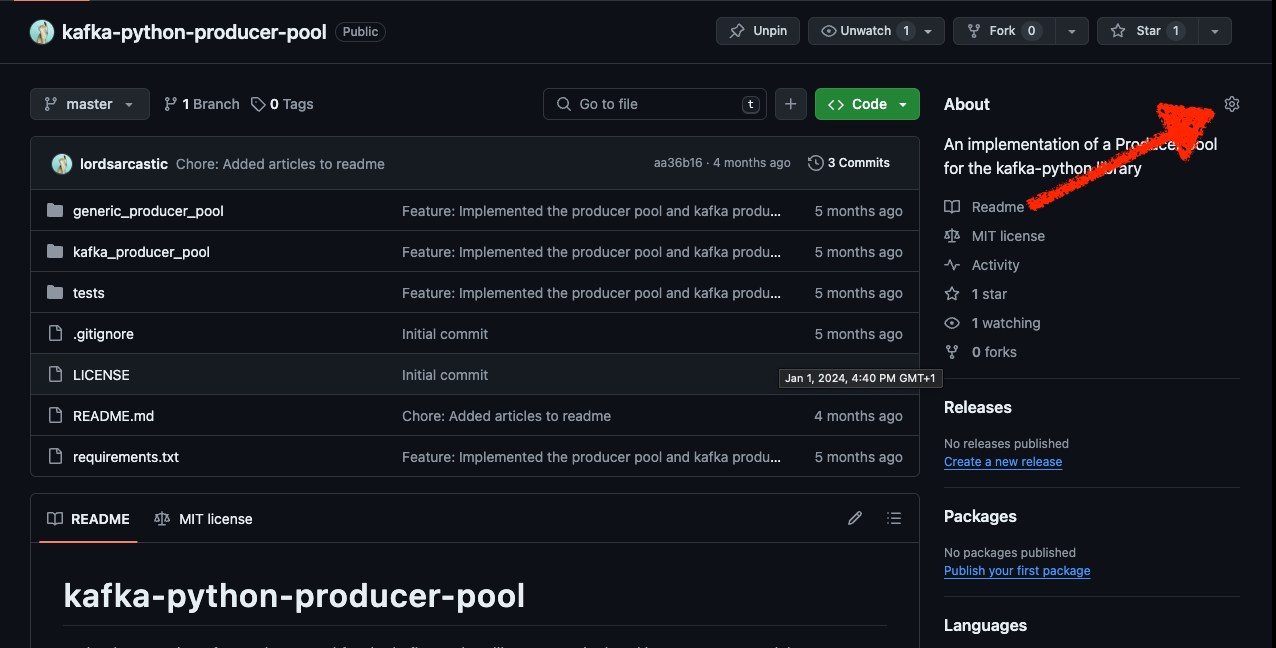The height and width of the screenshot is (648, 1276).
Task: Open the generic_producer_pool folder
Action: coord(148,211)
